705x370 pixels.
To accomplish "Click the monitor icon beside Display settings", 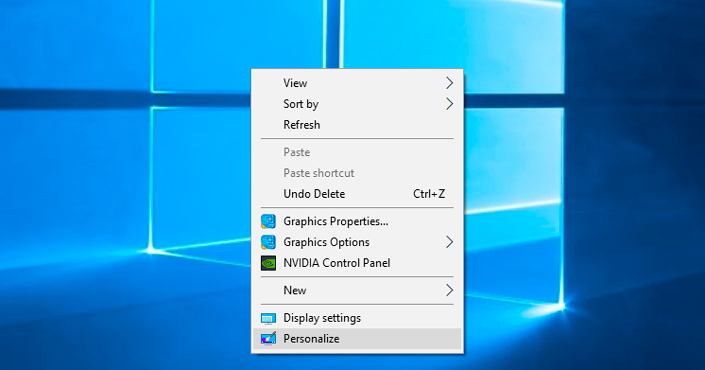I will (x=268, y=318).
